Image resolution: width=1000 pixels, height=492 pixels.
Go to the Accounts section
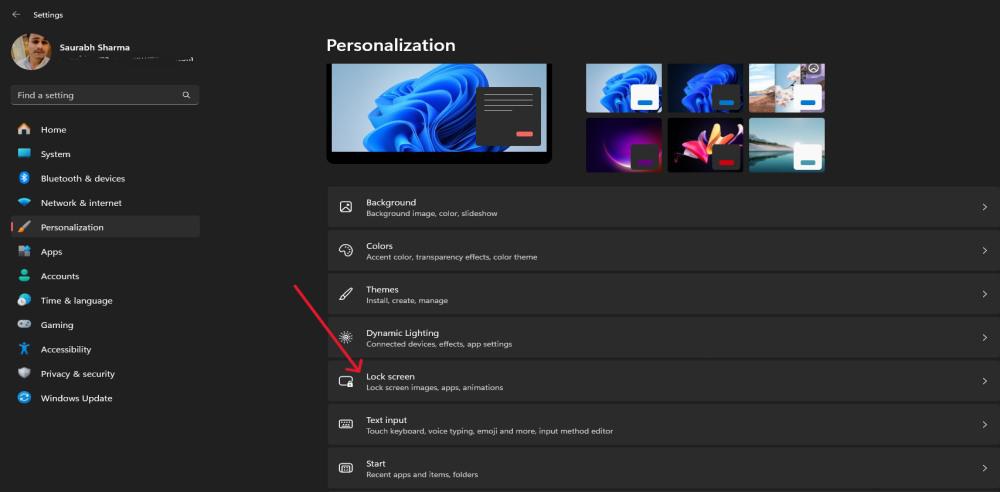tap(105, 276)
